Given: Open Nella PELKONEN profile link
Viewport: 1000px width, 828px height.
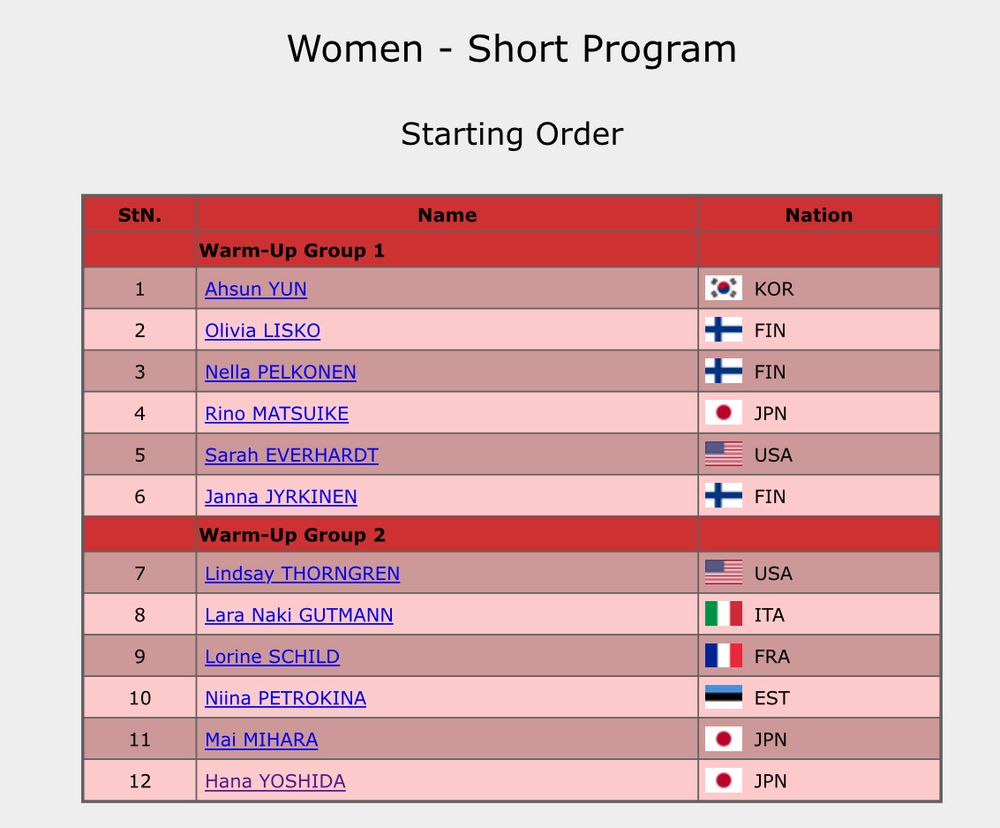Looking at the screenshot, I should click(x=281, y=372).
